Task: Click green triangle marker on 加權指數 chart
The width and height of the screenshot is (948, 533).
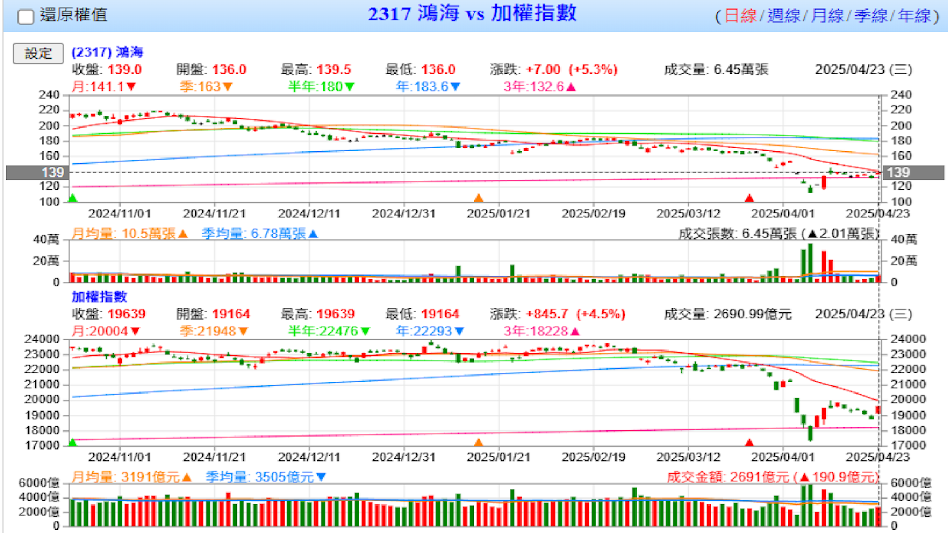Action: coord(73,442)
